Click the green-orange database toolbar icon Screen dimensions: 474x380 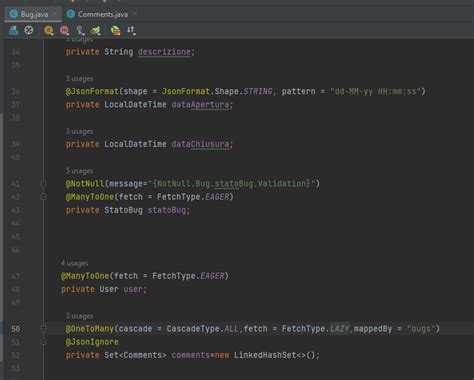pyautogui.click(x=116, y=31)
